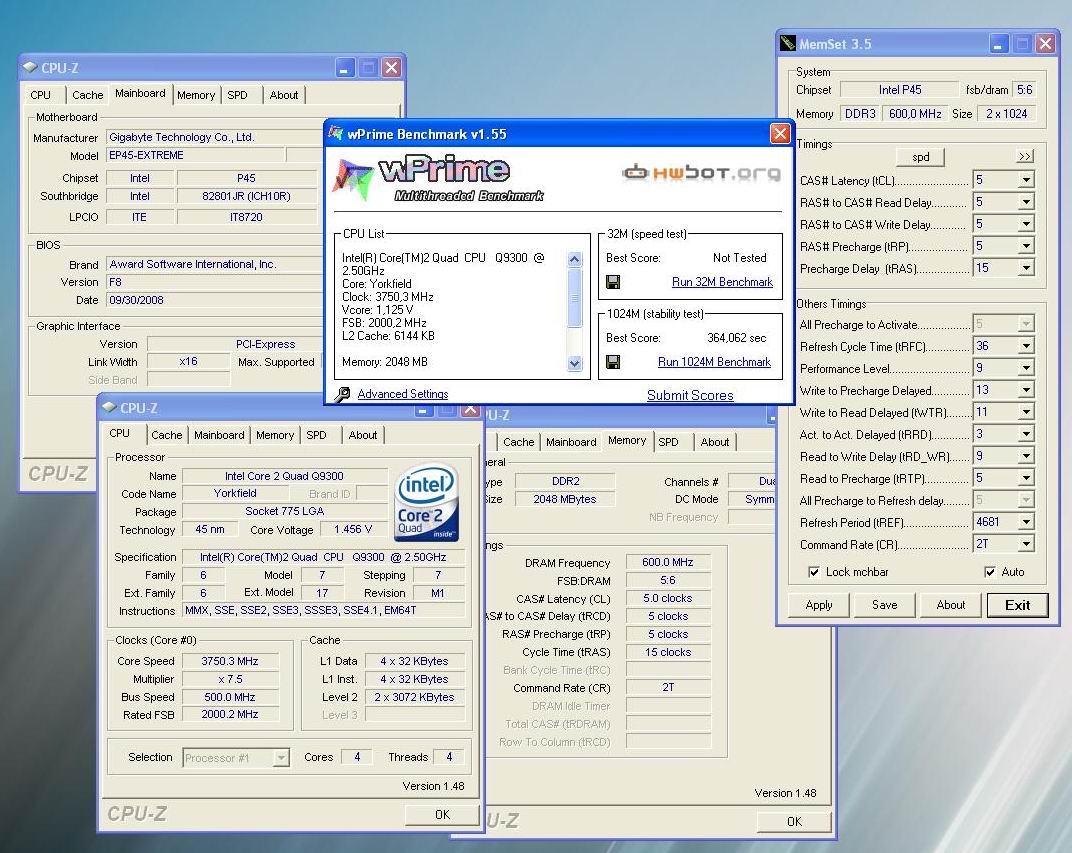
Task: Open SPD tab in Mainboard CPU-Z window
Action: coord(237,95)
